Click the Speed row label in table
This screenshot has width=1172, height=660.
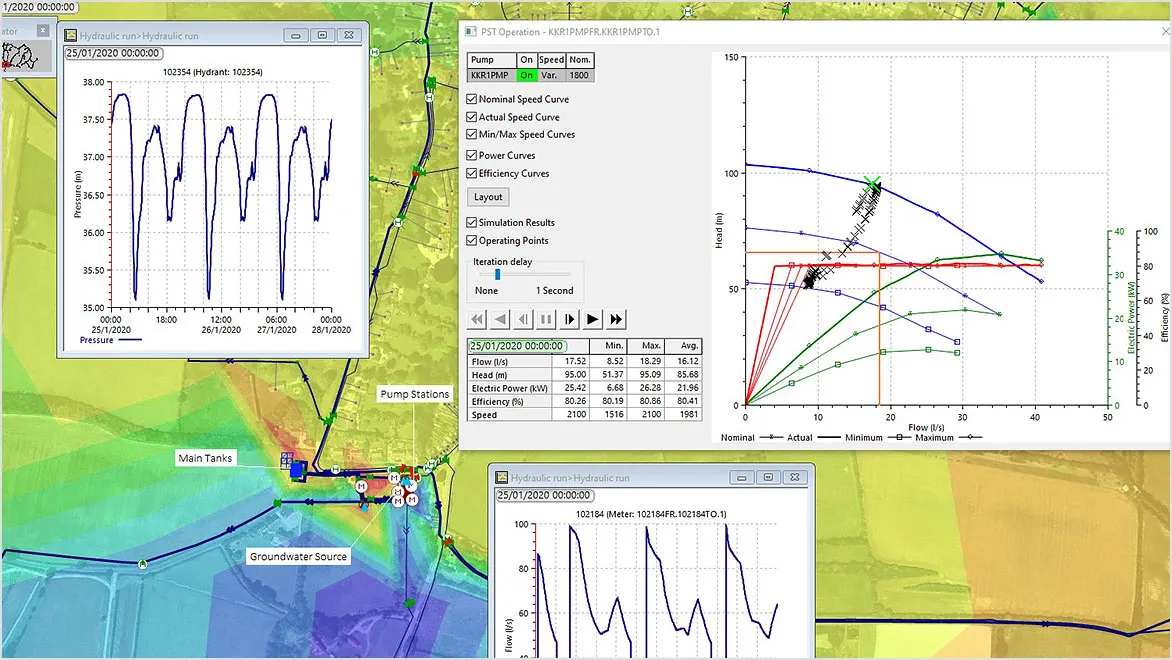pyautogui.click(x=484, y=415)
